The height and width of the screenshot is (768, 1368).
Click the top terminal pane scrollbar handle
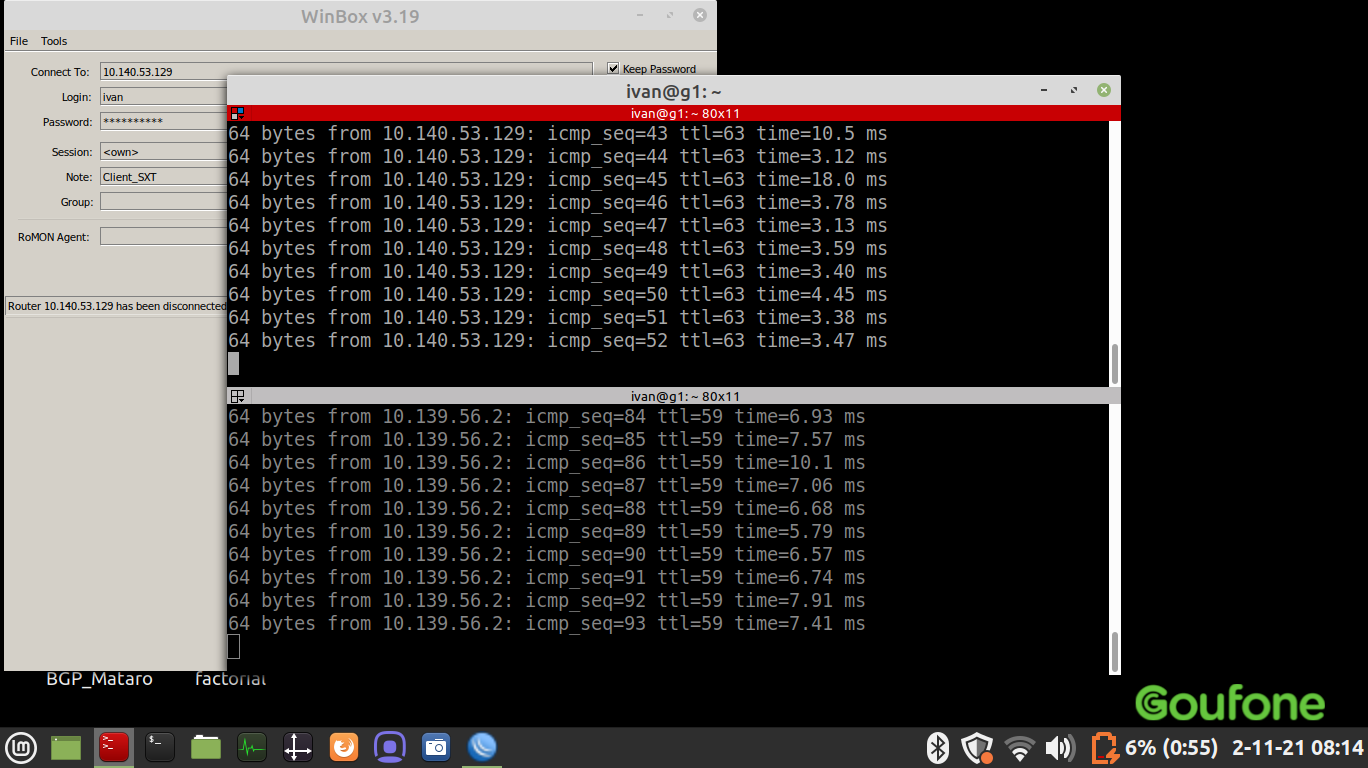[x=1115, y=363]
